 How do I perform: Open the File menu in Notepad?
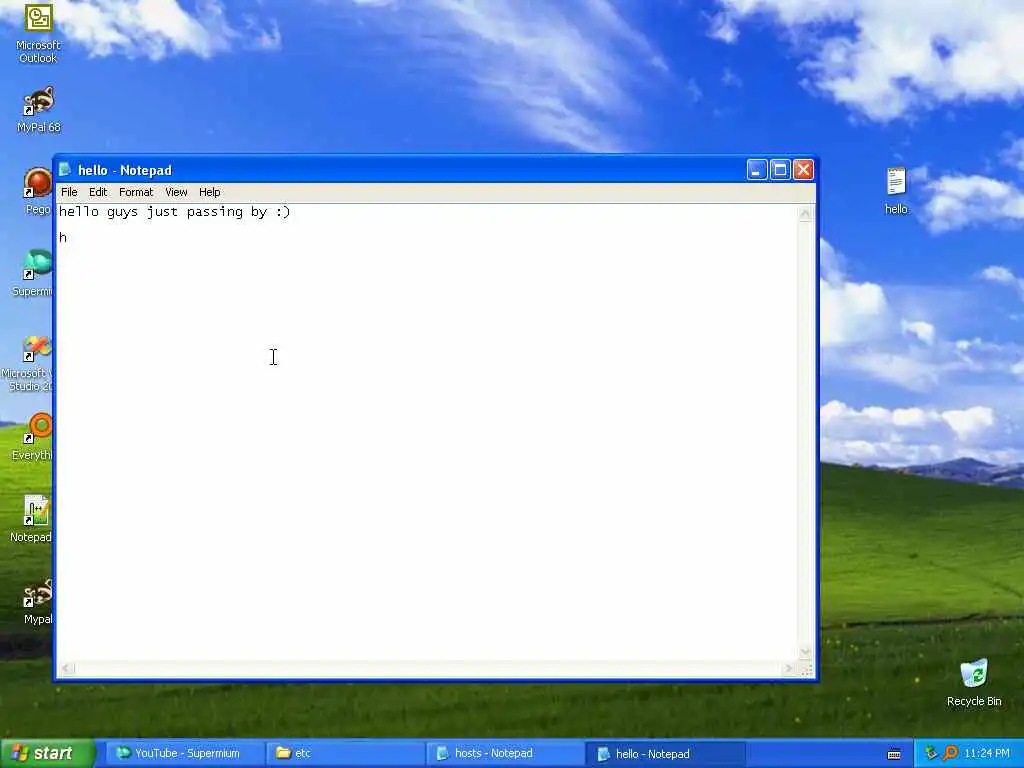tap(69, 192)
